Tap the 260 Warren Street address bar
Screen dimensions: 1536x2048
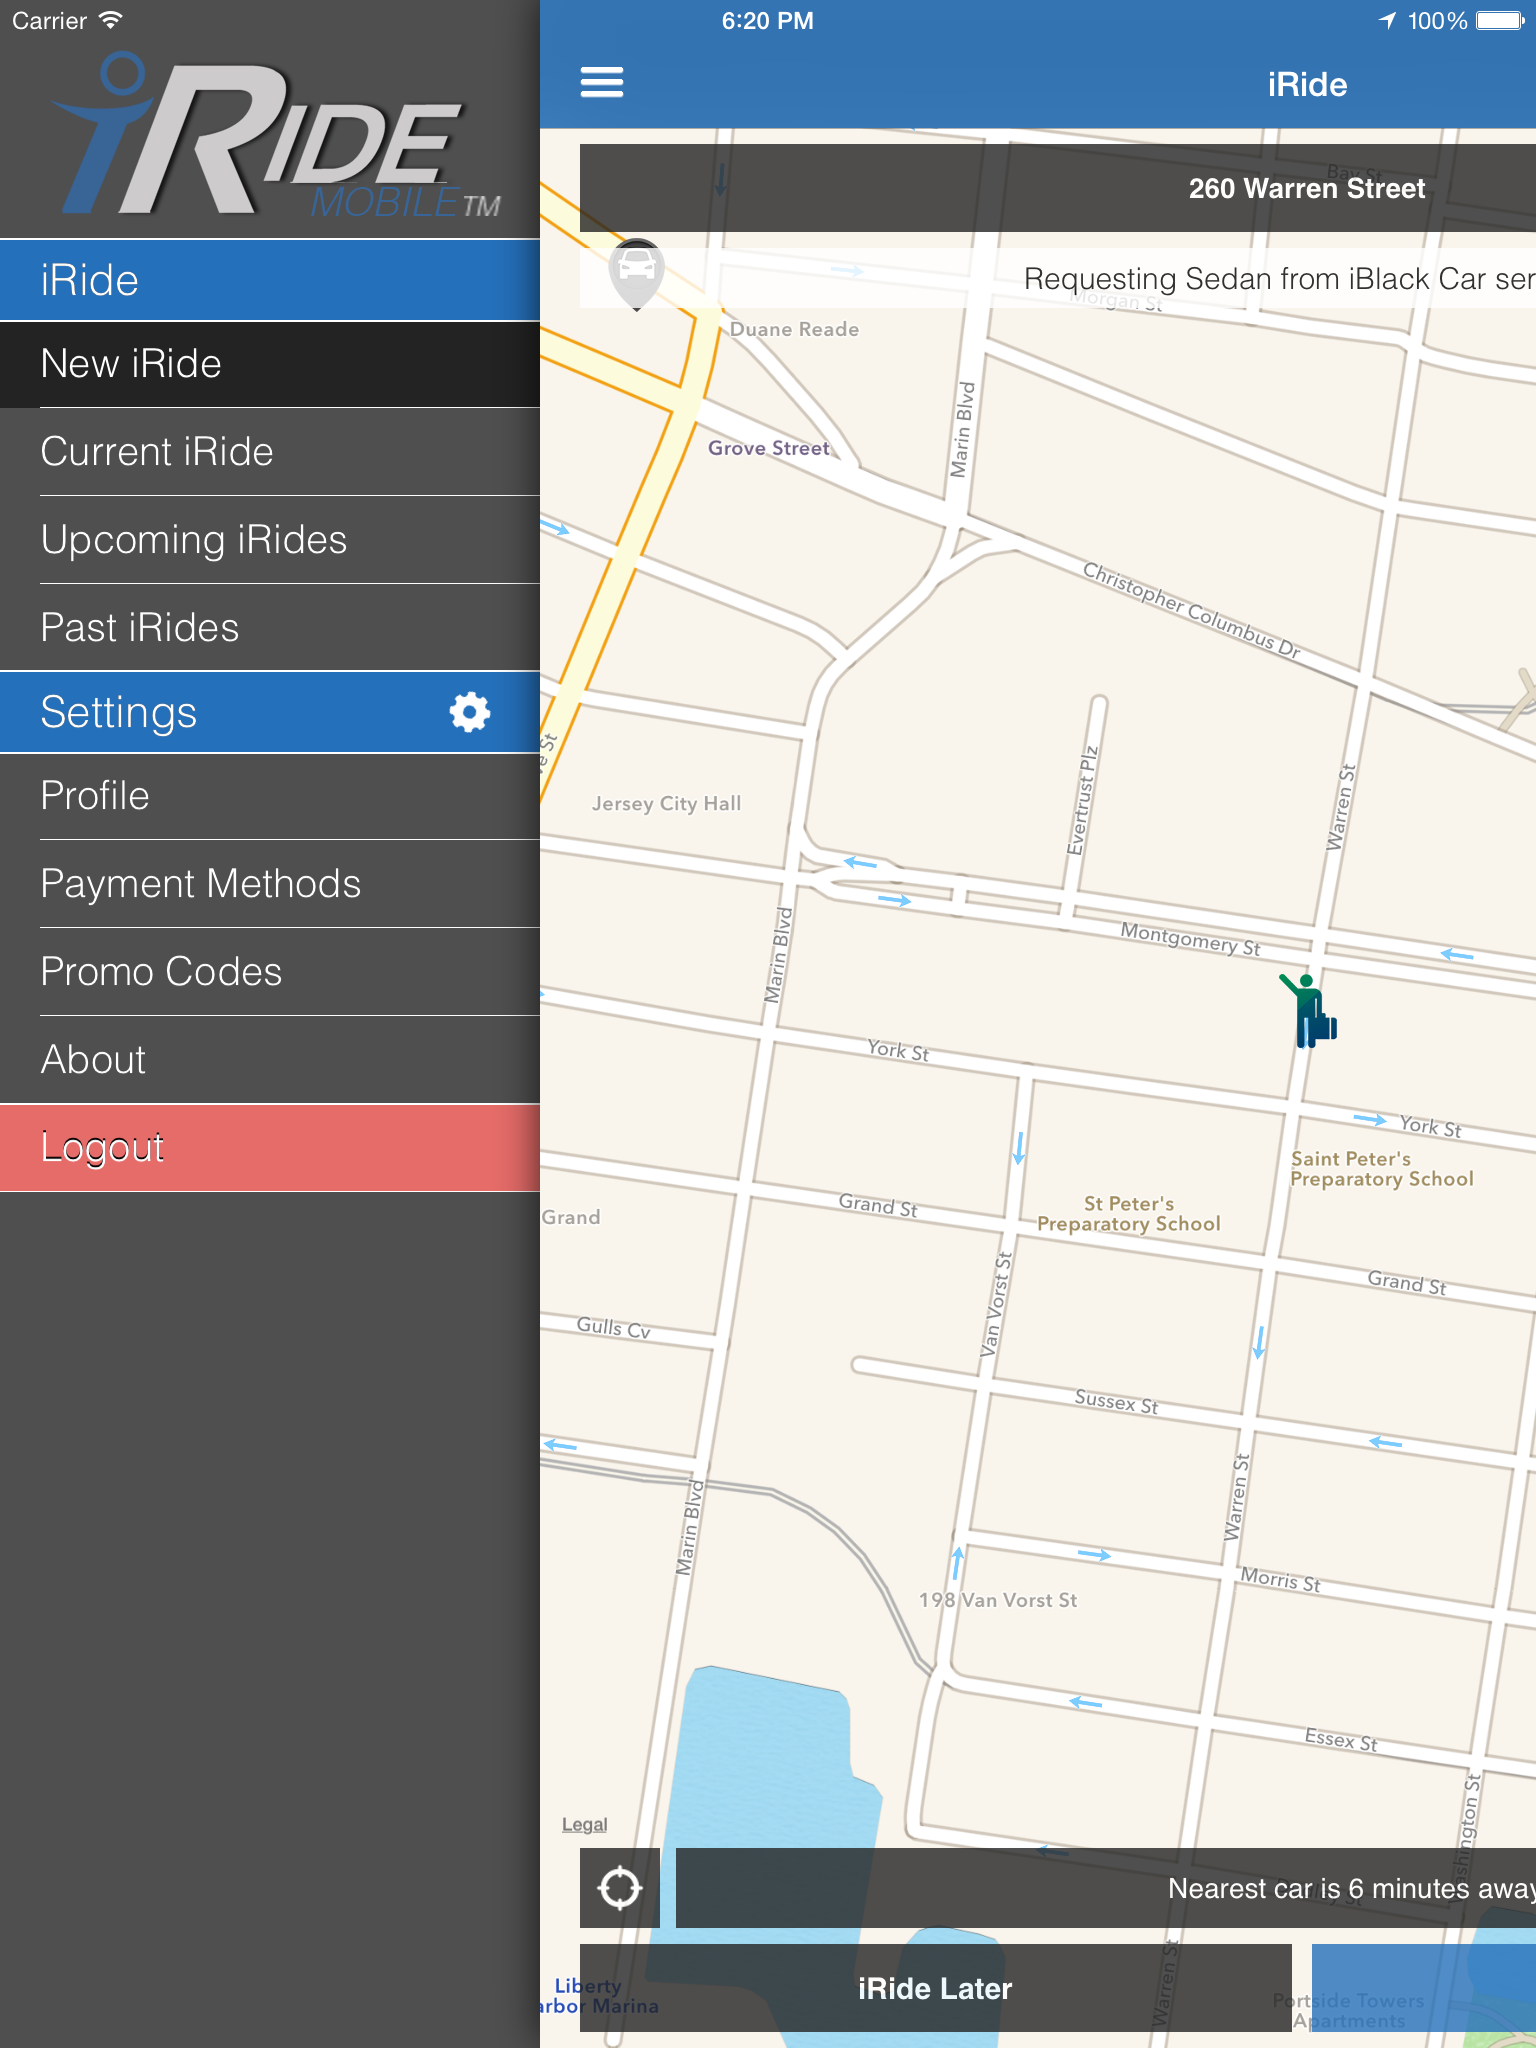coord(1058,188)
